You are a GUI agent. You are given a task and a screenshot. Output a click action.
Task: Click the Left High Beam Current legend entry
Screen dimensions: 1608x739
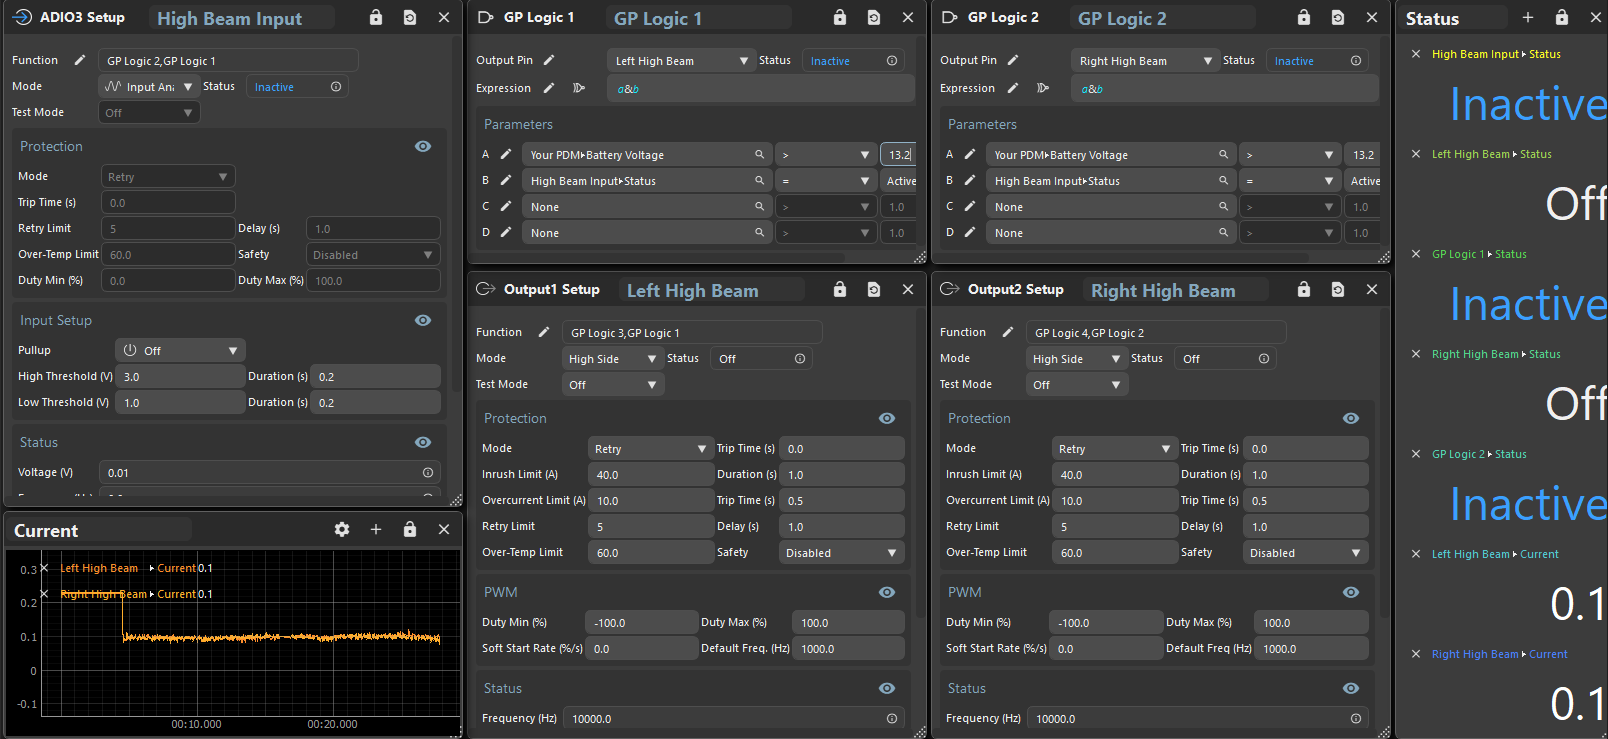click(100, 568)
